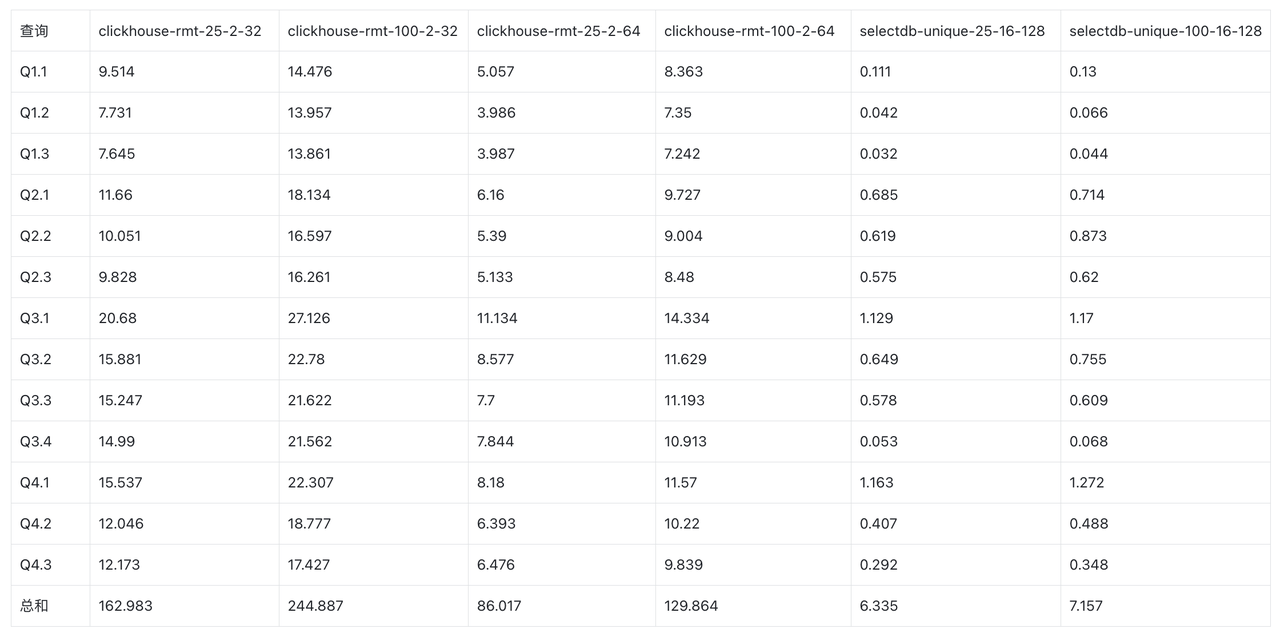
Task: Click the cell showing 244.887
Action: 316,606
